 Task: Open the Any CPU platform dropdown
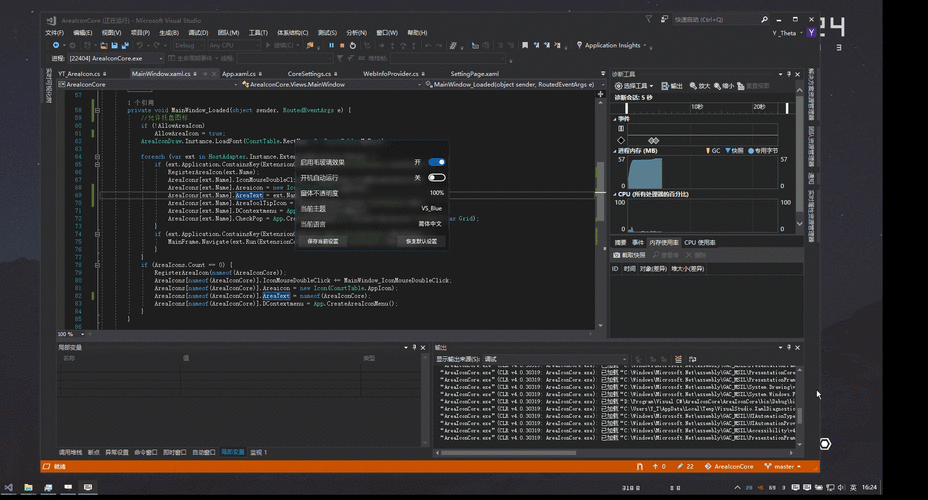234,45
